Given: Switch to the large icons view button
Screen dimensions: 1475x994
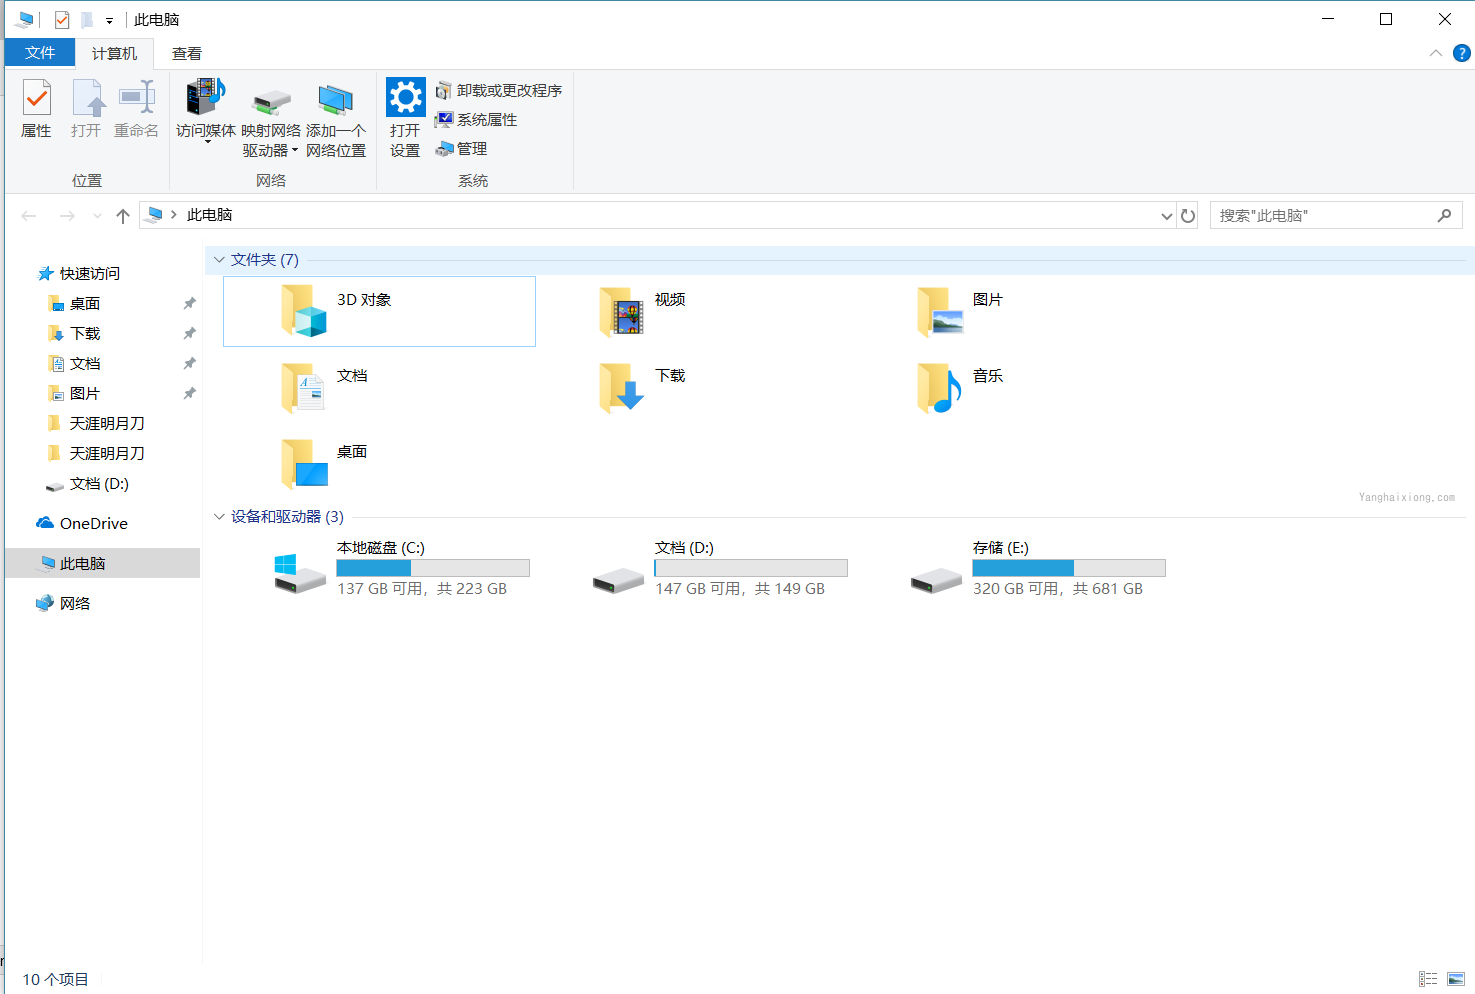Looking at the screenshot, I should click(1456, 979).
